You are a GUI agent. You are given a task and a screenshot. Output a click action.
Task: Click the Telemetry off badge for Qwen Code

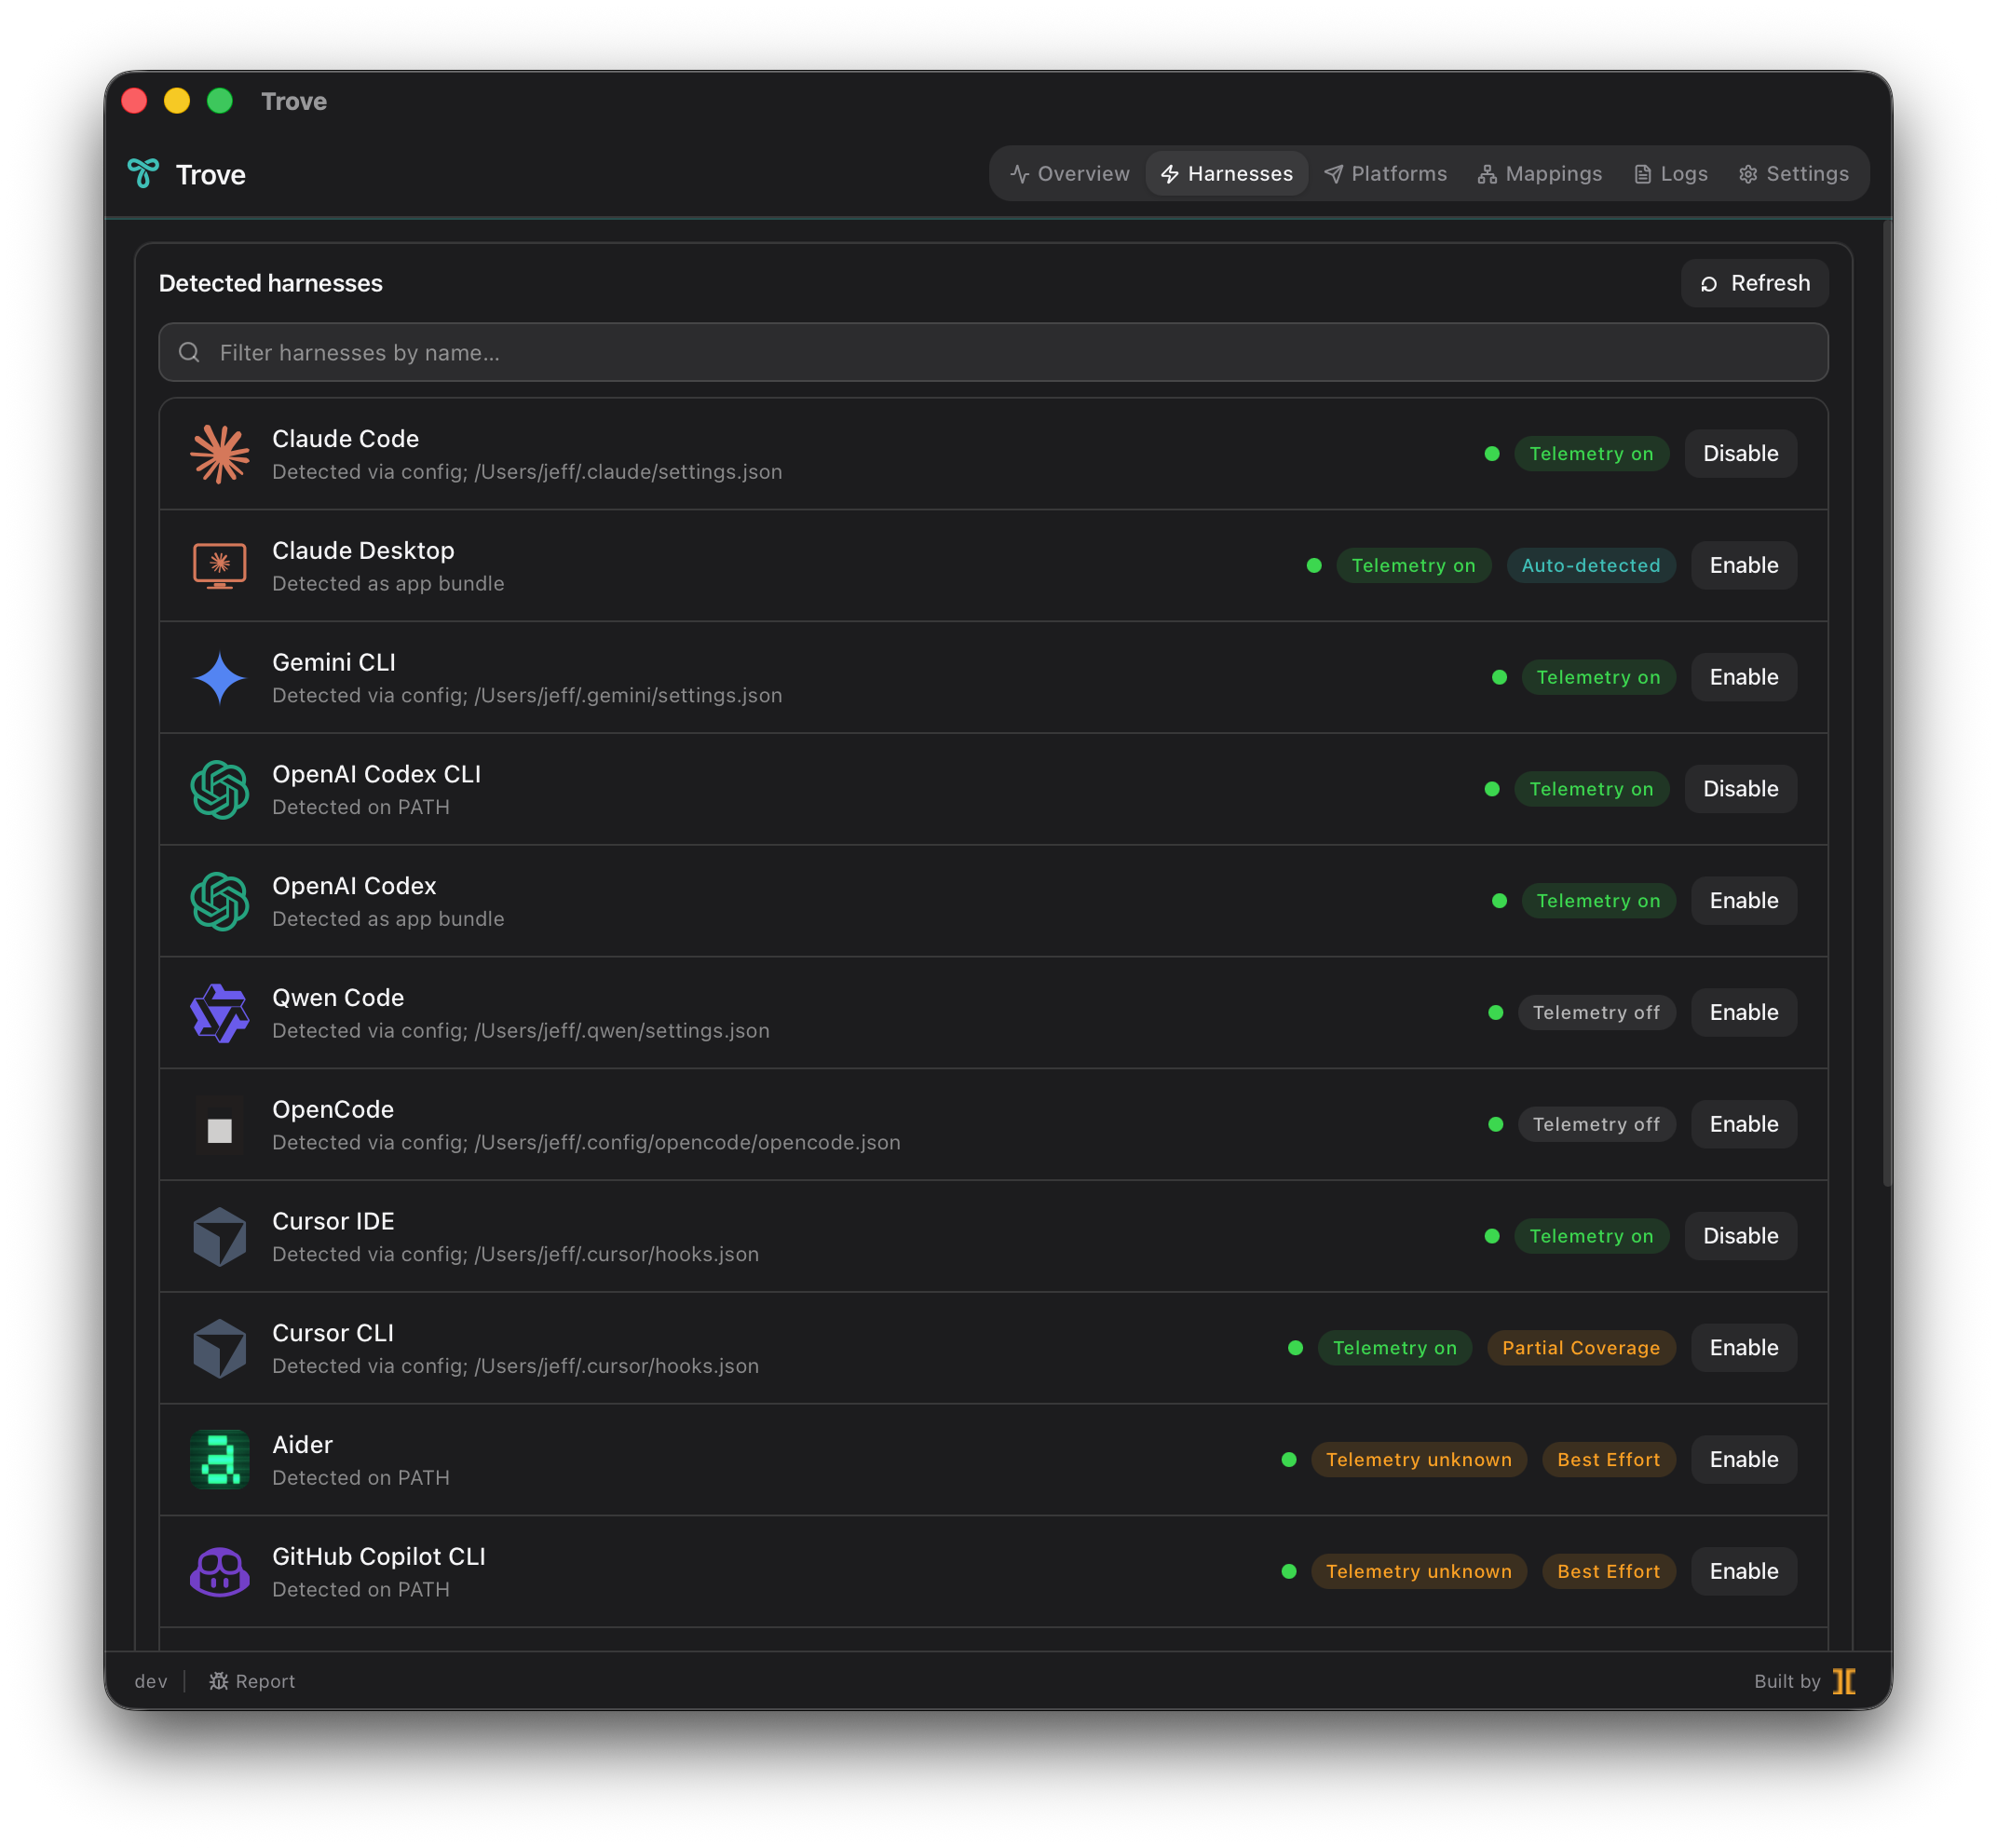pyautogui.click(x=1596, y=1013)
